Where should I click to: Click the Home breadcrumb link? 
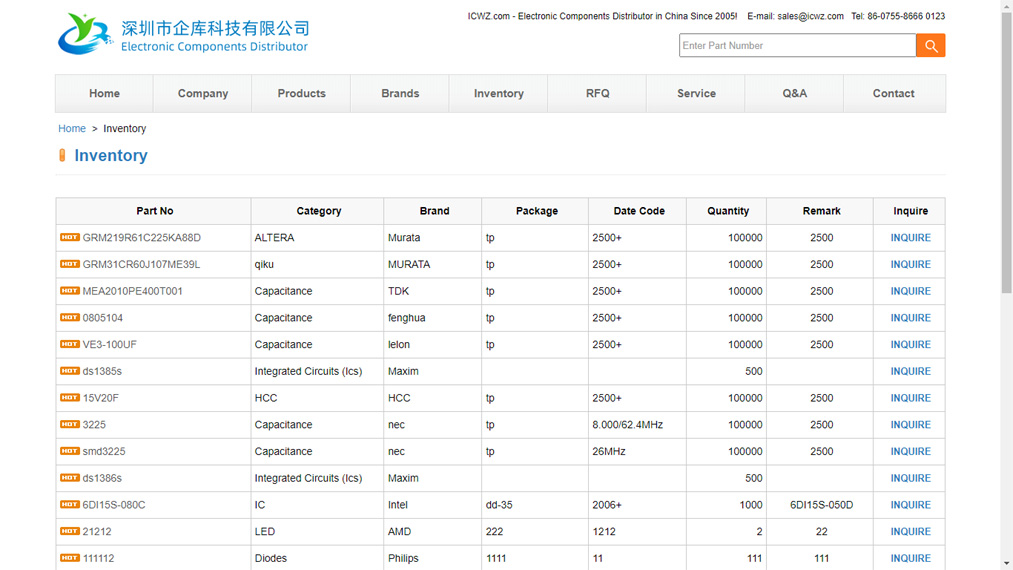click(72, 129)
